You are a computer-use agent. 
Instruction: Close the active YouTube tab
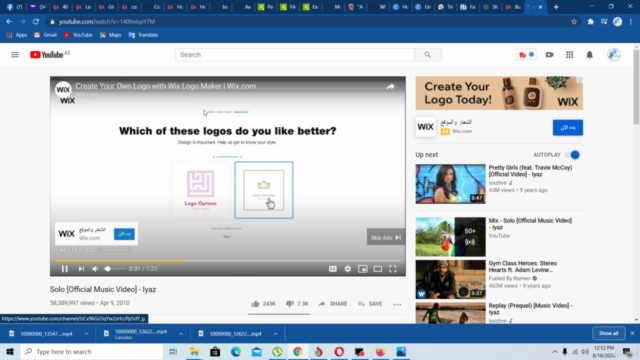pos(540,7)
